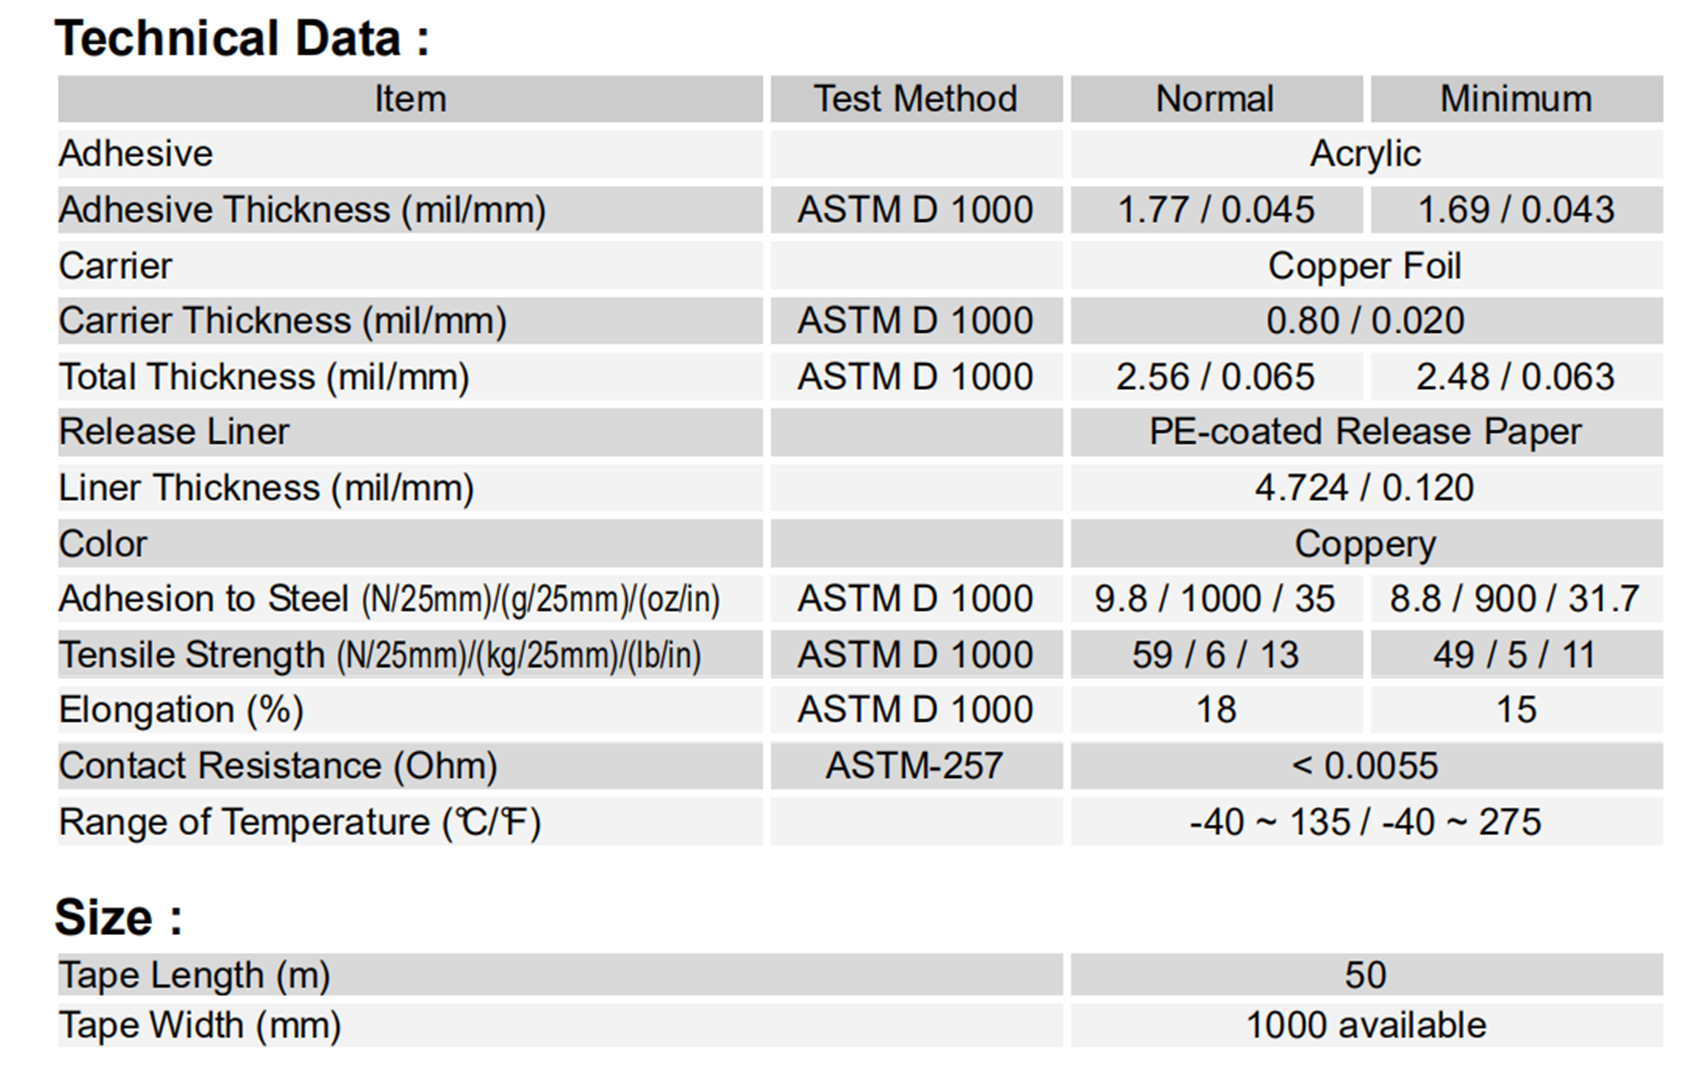Click the Item column header
The image size is (1692, 1074).
410,99
